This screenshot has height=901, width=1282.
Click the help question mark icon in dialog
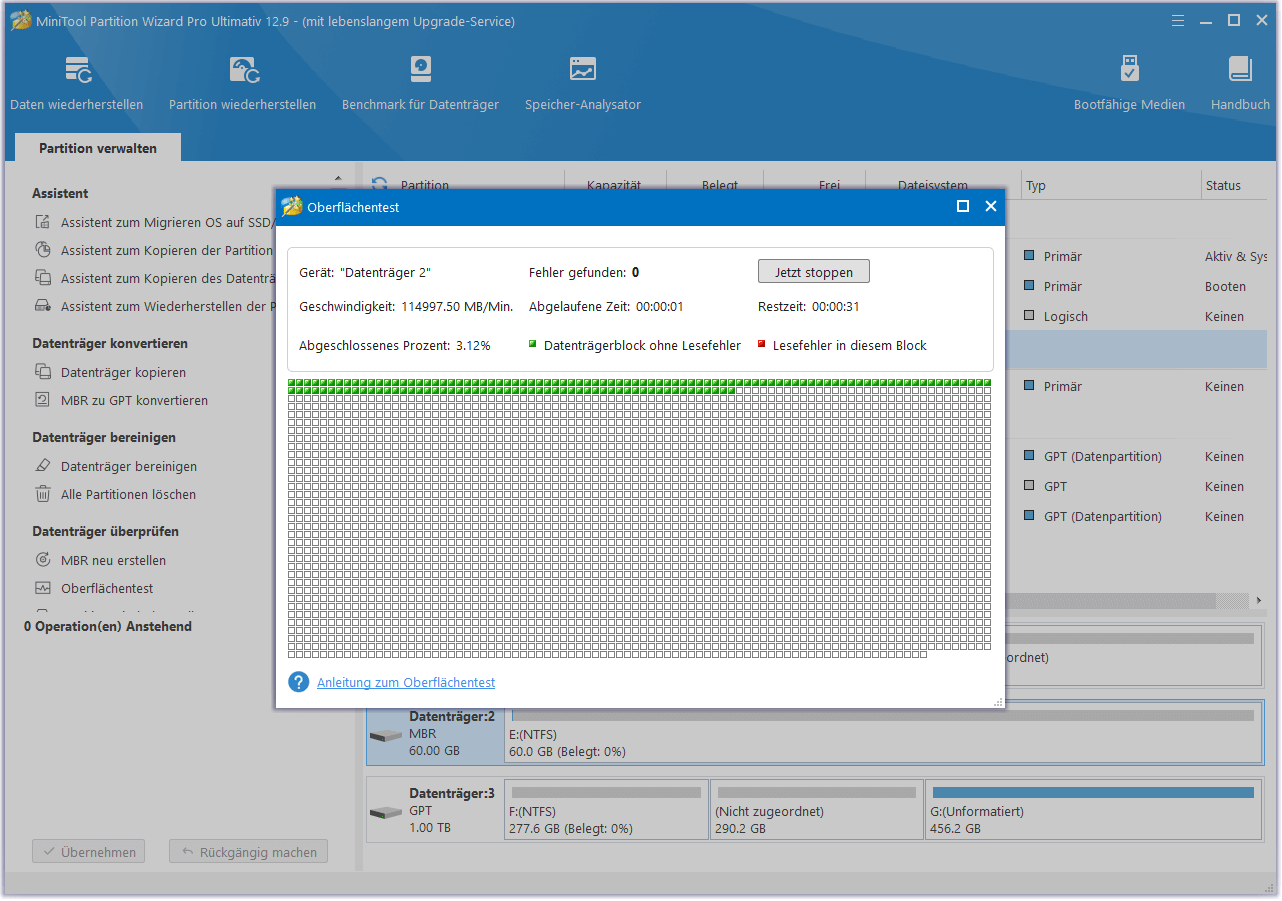(x=298, y=682)
